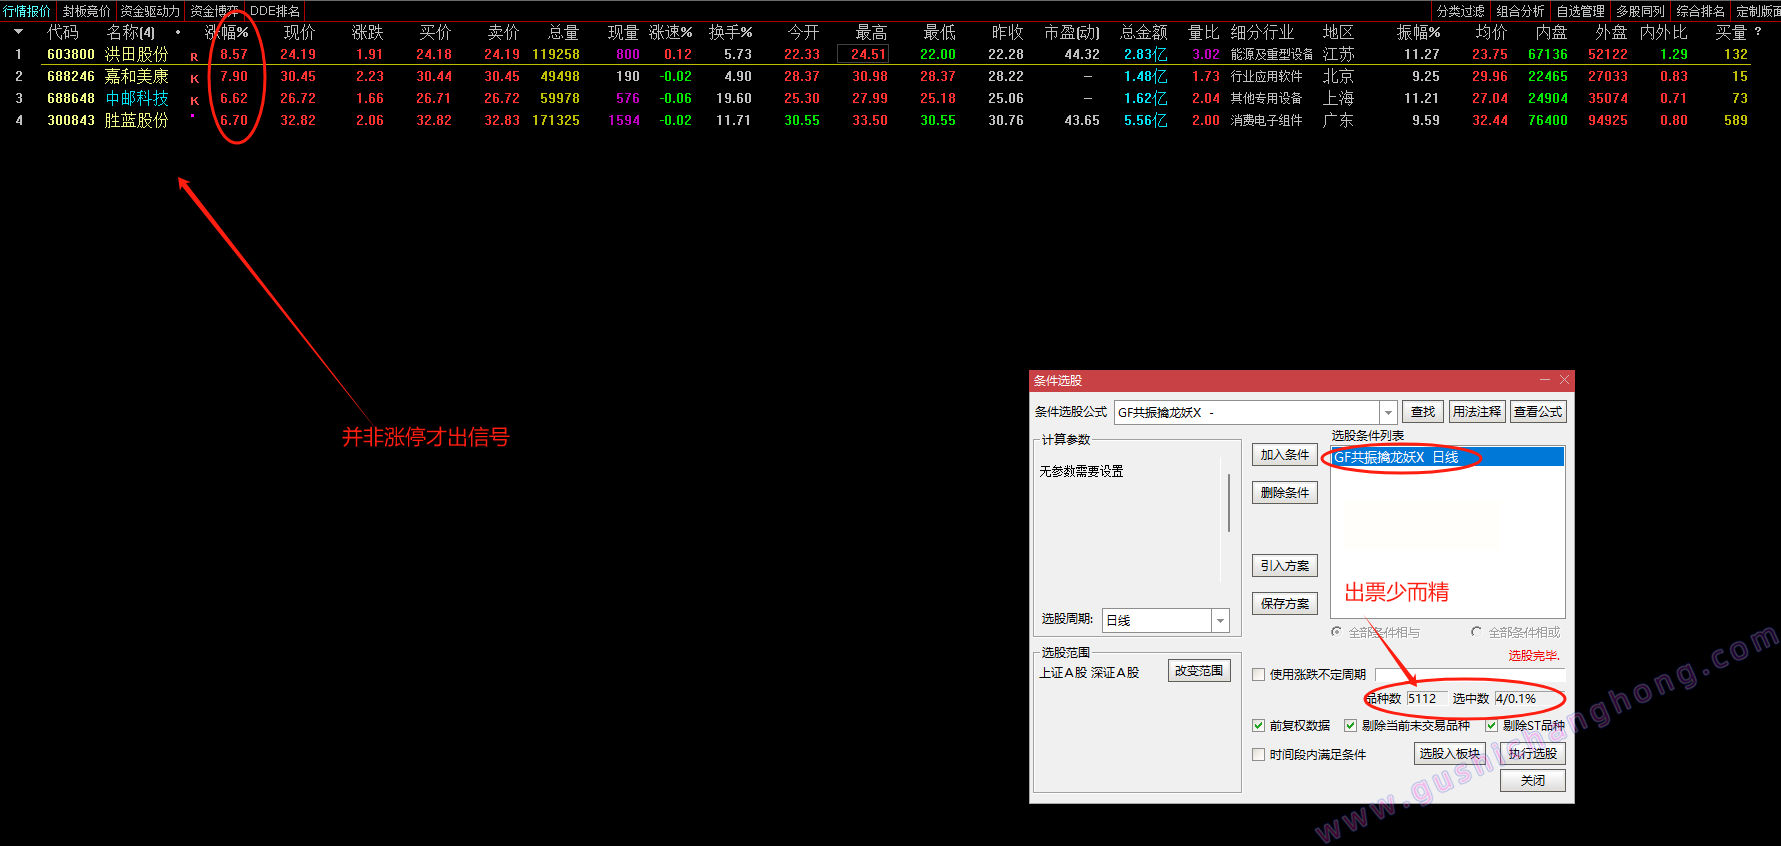Screen dimensions: 1781x846
Task: Enable the 使用涨跌不定周期 checkbox
Action: tap(1259, 675)
